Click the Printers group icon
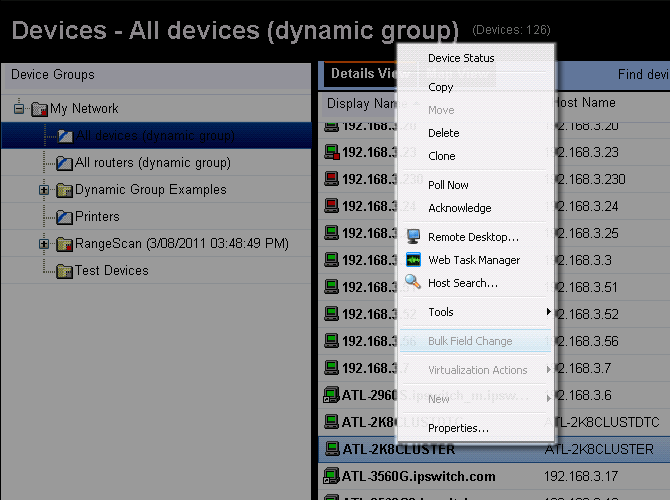 65,217
